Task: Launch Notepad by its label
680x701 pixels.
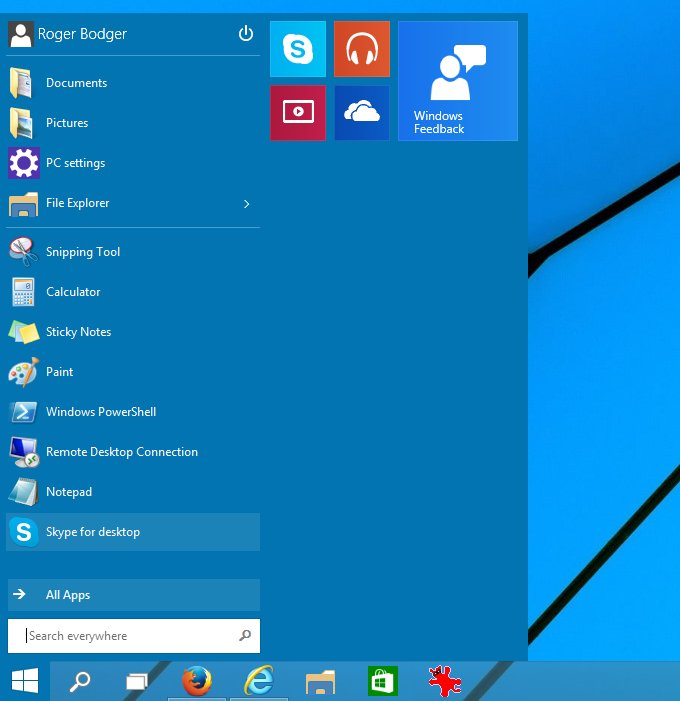Action: [x=69, y=492]
